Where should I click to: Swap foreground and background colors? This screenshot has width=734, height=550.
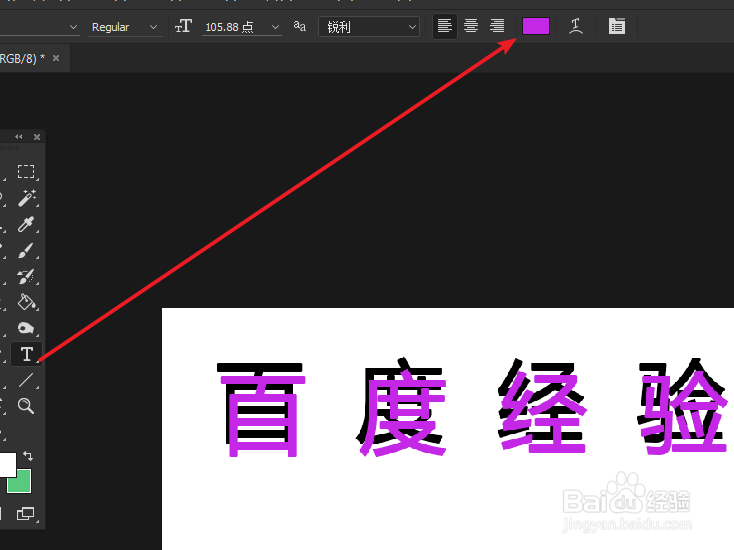point(28,455)
